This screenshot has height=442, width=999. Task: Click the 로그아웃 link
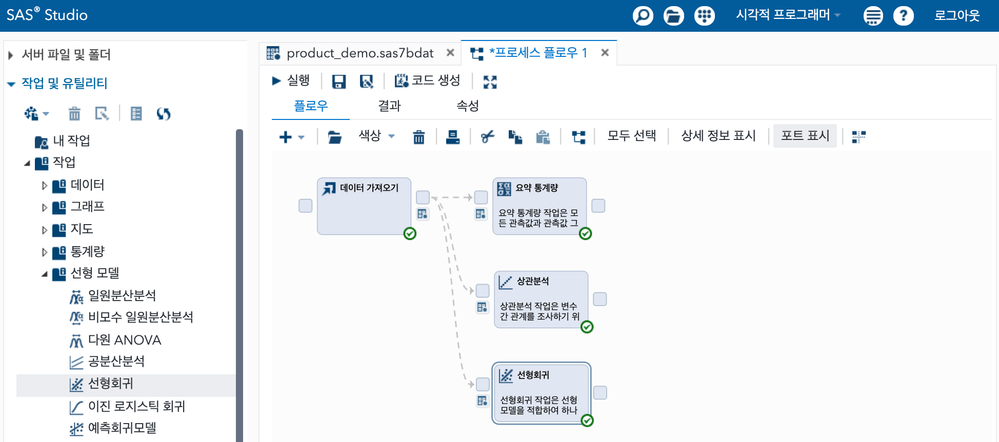click(958, 16)
